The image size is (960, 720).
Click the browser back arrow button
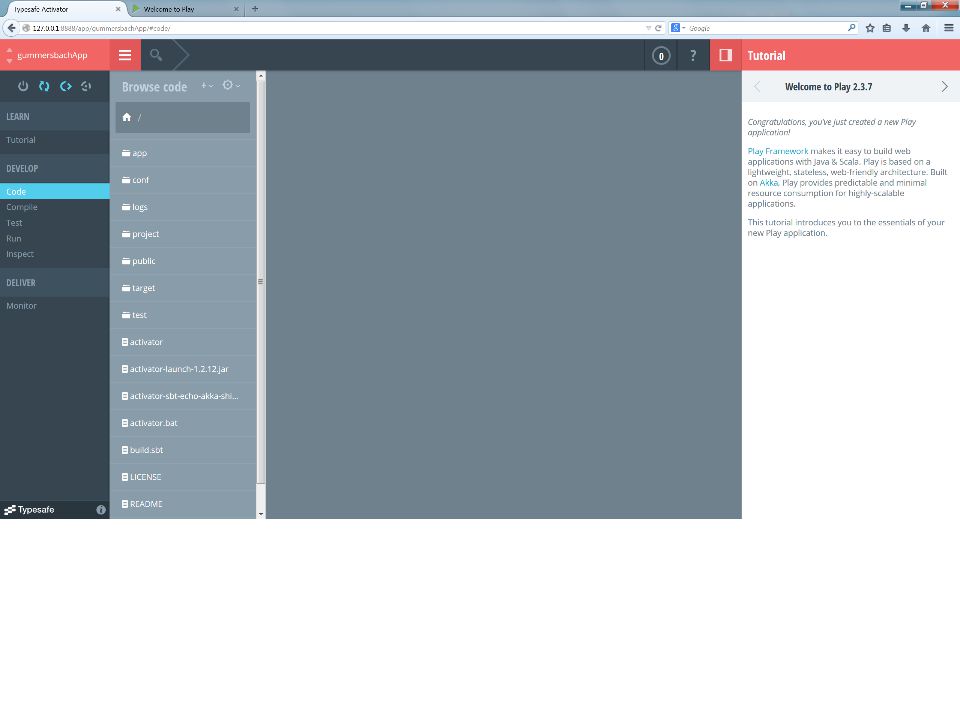coord(11,28)
